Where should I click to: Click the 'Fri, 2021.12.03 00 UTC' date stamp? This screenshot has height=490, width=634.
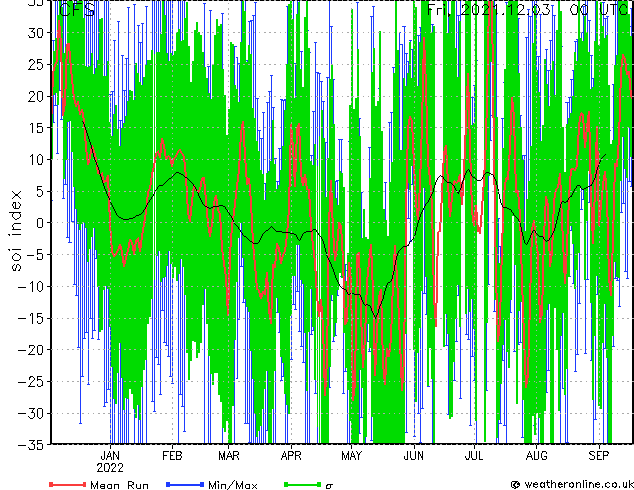point(529,9)
